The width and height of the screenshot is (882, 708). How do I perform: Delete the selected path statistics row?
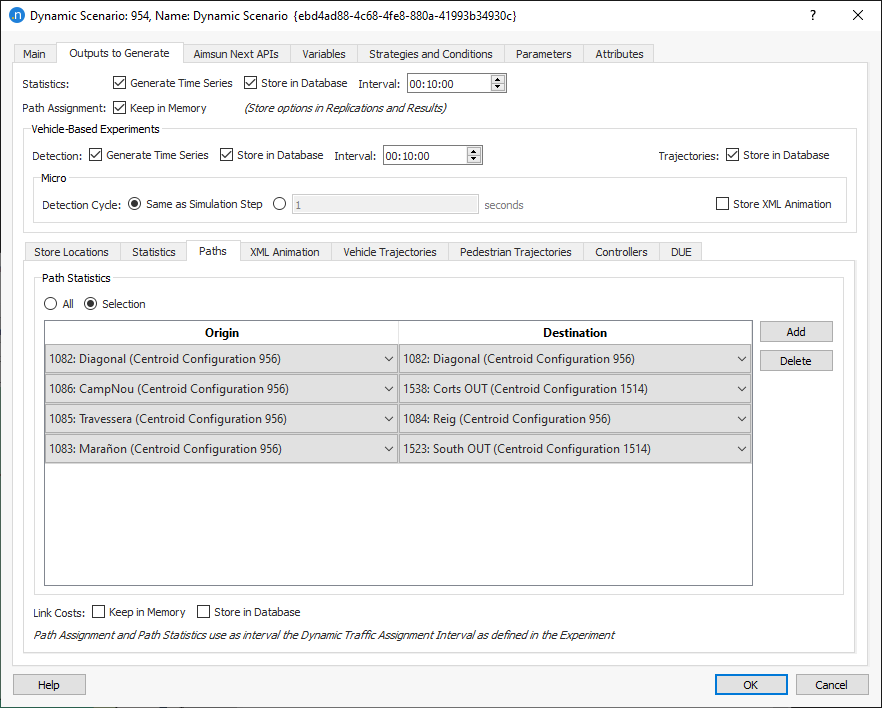[x=795, y=360]
